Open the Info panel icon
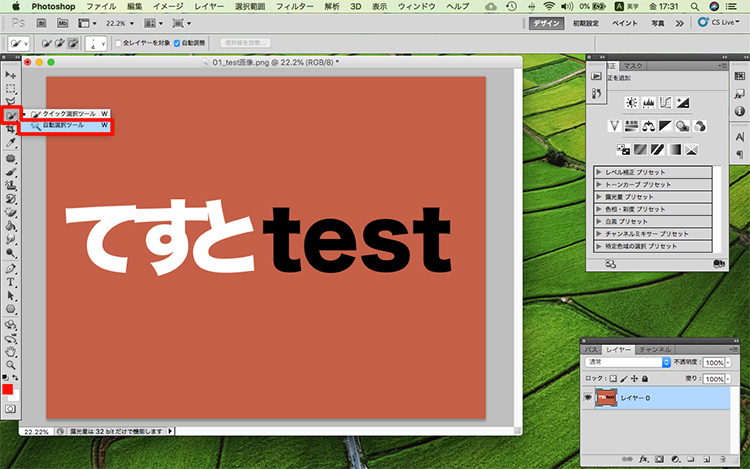This screenshot has width=750, height=469. [739, 111]
